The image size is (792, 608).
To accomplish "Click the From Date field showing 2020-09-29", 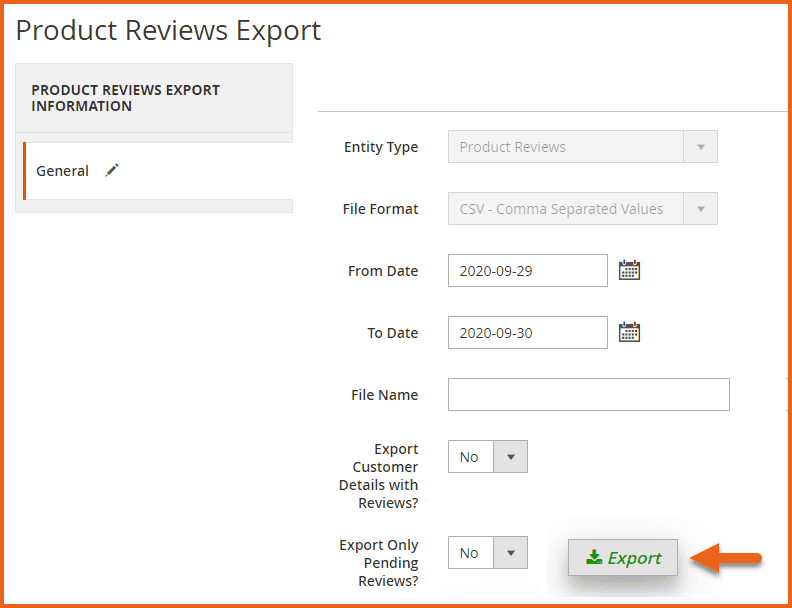I will click(527, 271).
